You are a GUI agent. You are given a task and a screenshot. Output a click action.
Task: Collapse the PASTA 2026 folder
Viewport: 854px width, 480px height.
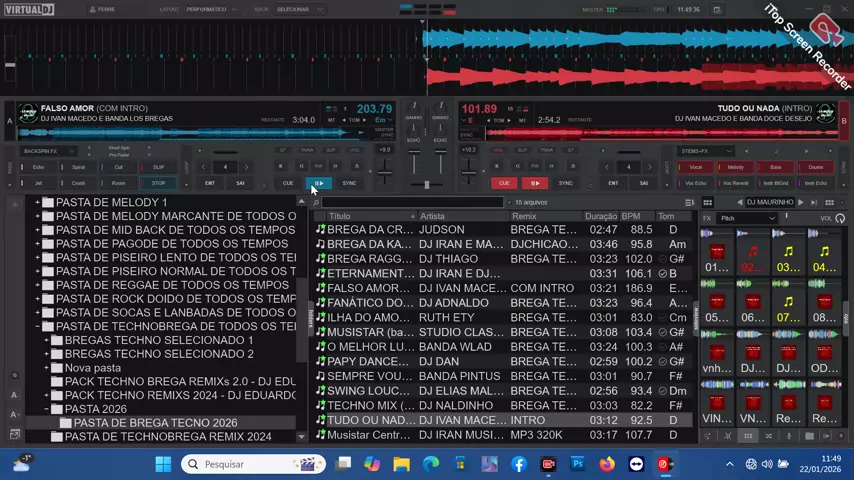click(x=47, y=409)
